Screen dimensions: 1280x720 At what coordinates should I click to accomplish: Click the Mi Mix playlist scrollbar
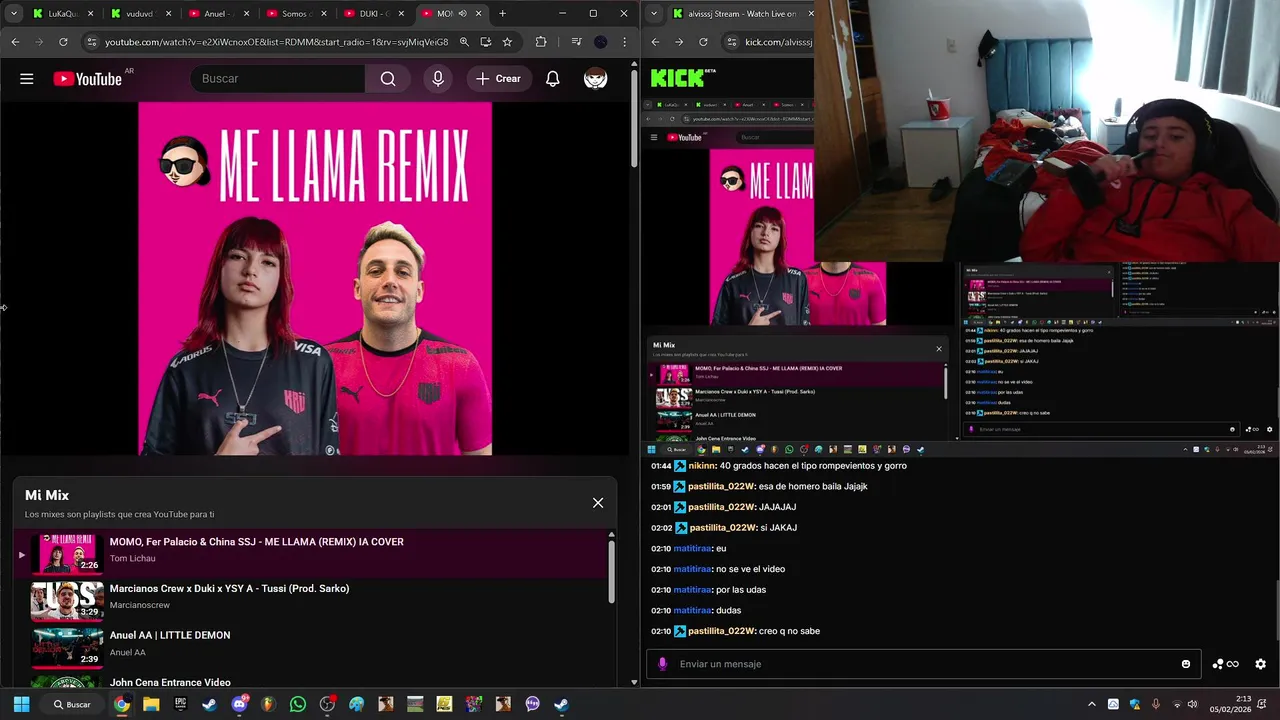(611, 570)
